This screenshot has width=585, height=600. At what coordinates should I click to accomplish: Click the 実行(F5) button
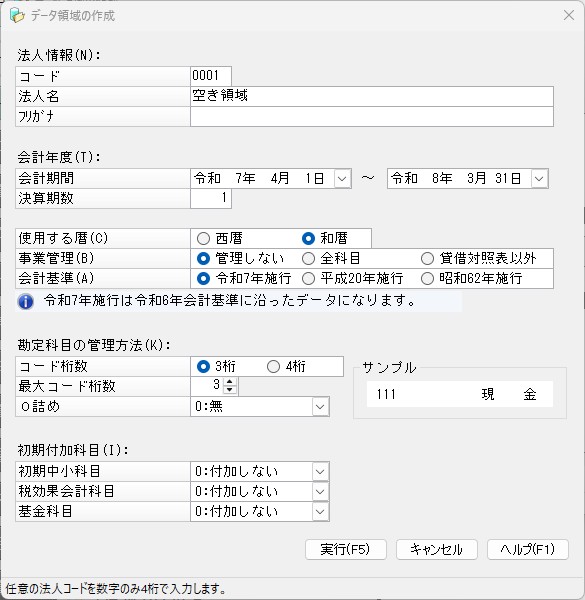coord(345,549)
